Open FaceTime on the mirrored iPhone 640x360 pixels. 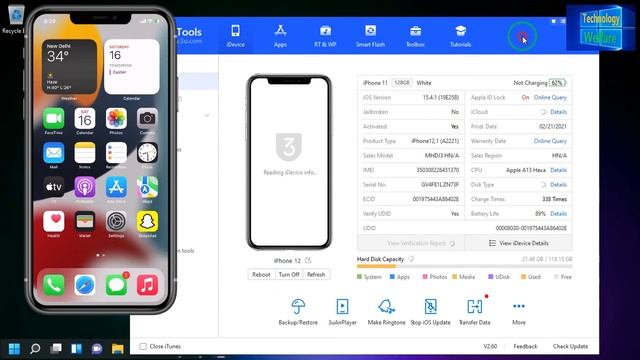click(53, 119)
